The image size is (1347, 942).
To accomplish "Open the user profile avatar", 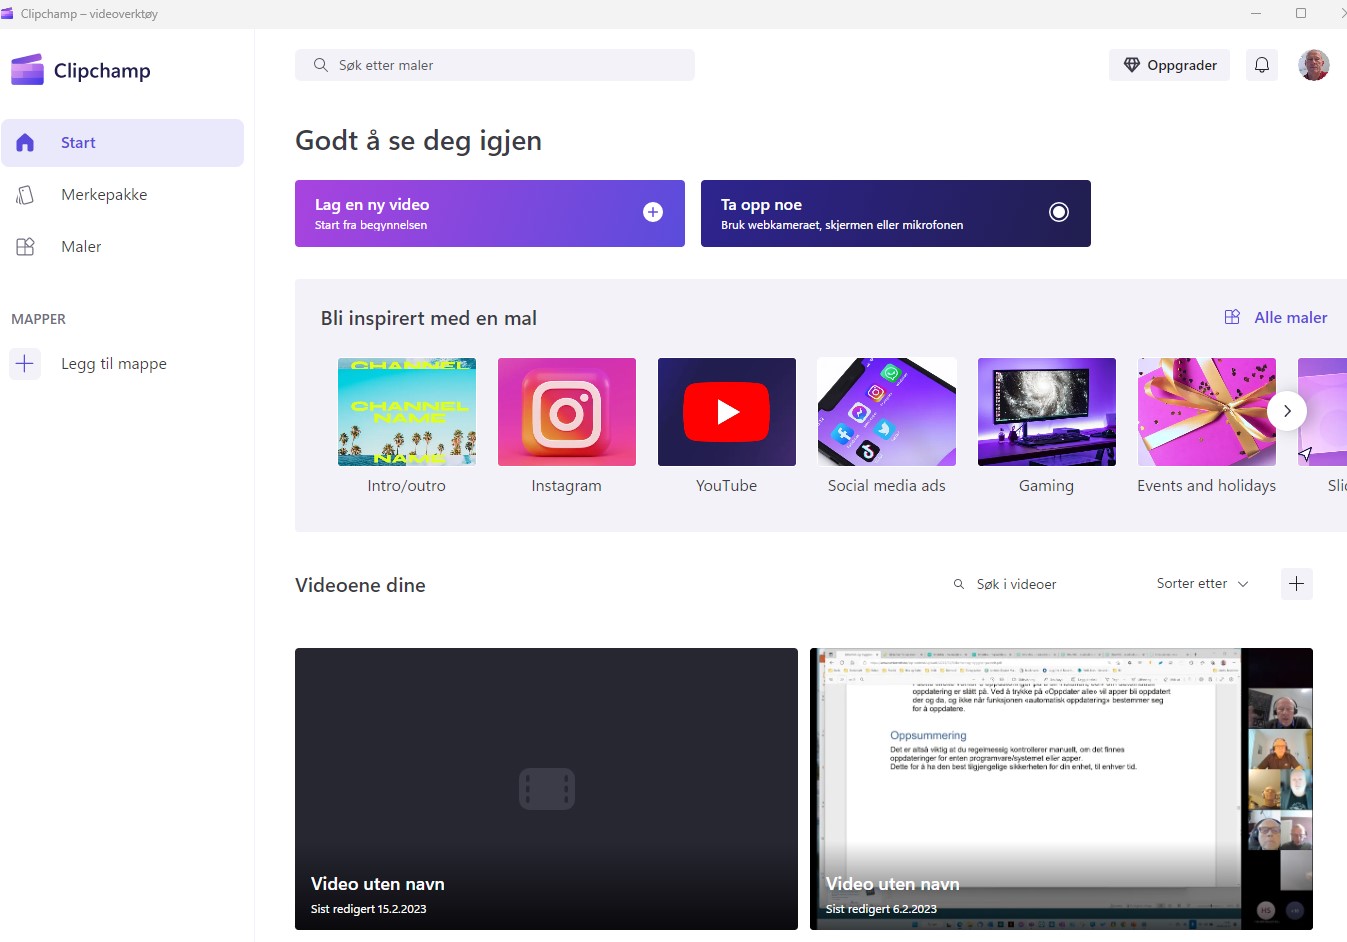I will point(1313,65).
